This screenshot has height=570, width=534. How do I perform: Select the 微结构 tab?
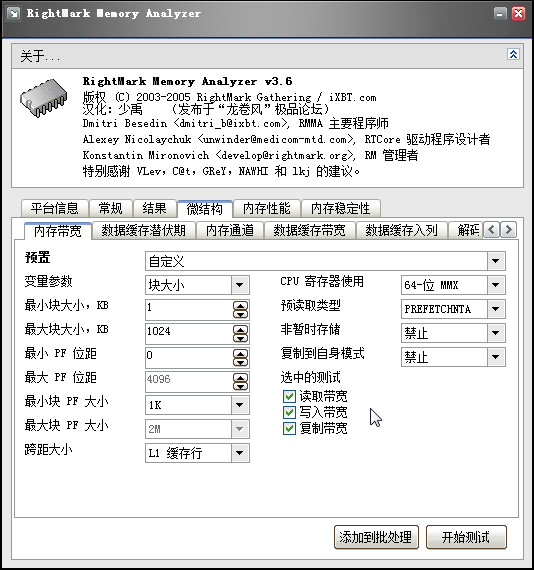click(x=205, y=209)
